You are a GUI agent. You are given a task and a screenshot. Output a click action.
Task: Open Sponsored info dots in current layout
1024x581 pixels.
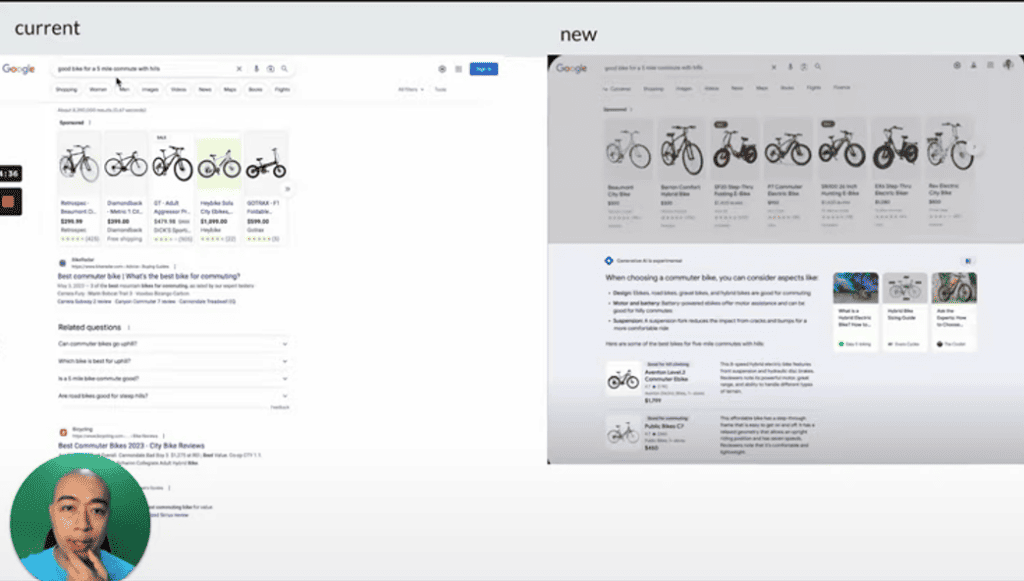[x=89, y=123]
